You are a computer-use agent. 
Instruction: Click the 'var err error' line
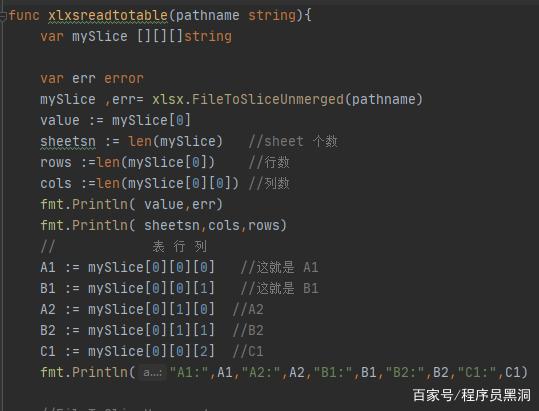pyautogui.click(x=92, y=79)
